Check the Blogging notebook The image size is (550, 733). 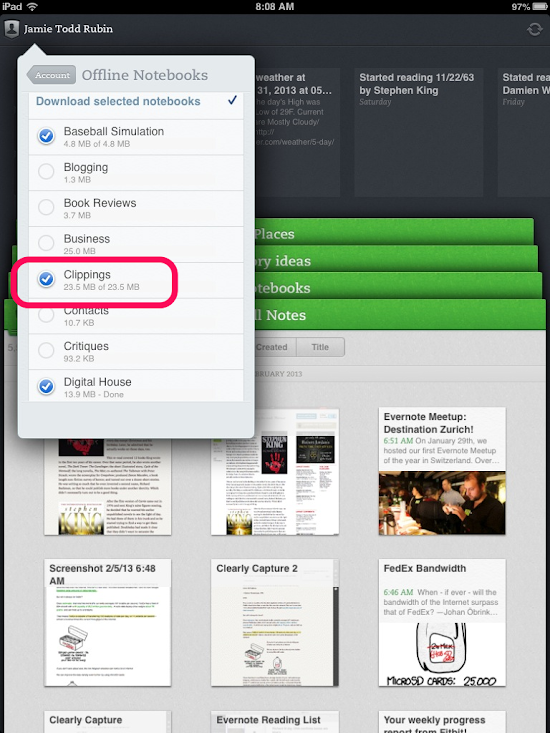46,172
